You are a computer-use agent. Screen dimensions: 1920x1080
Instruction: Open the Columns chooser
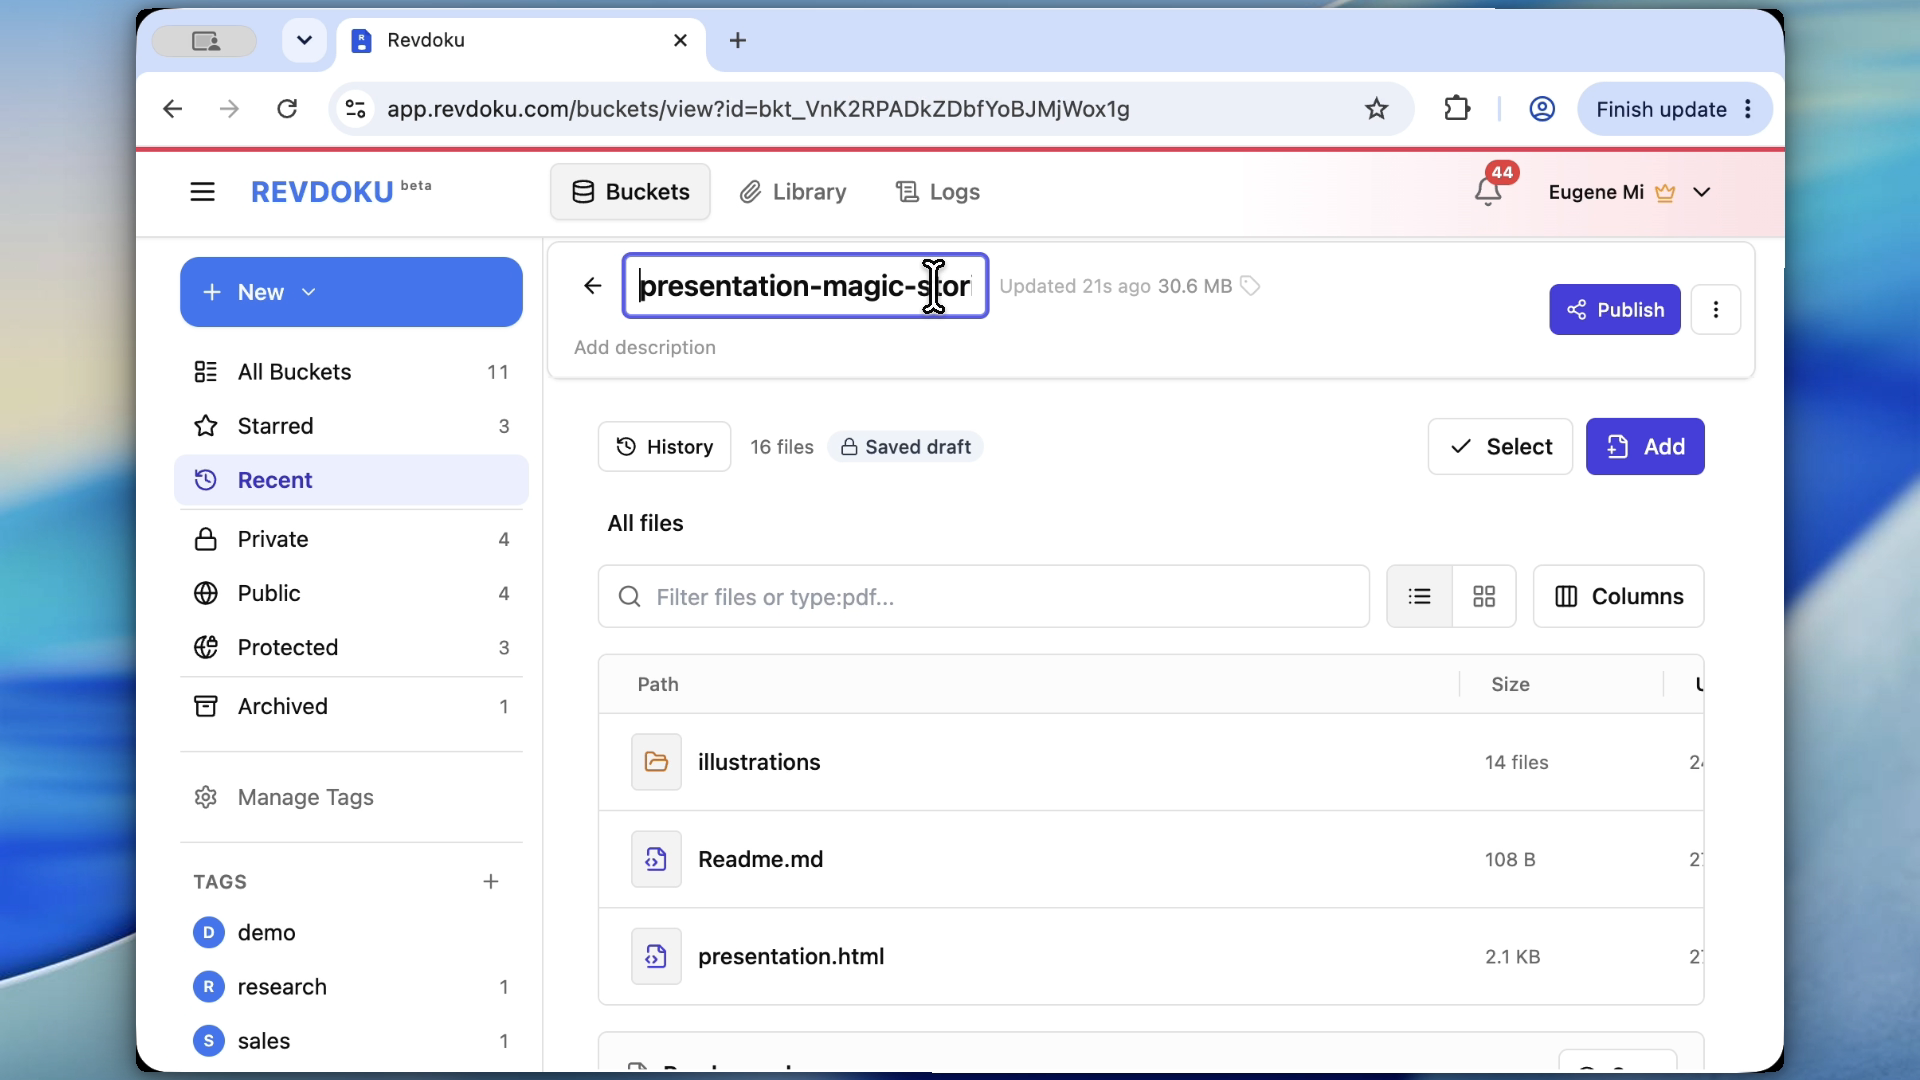1619,597
